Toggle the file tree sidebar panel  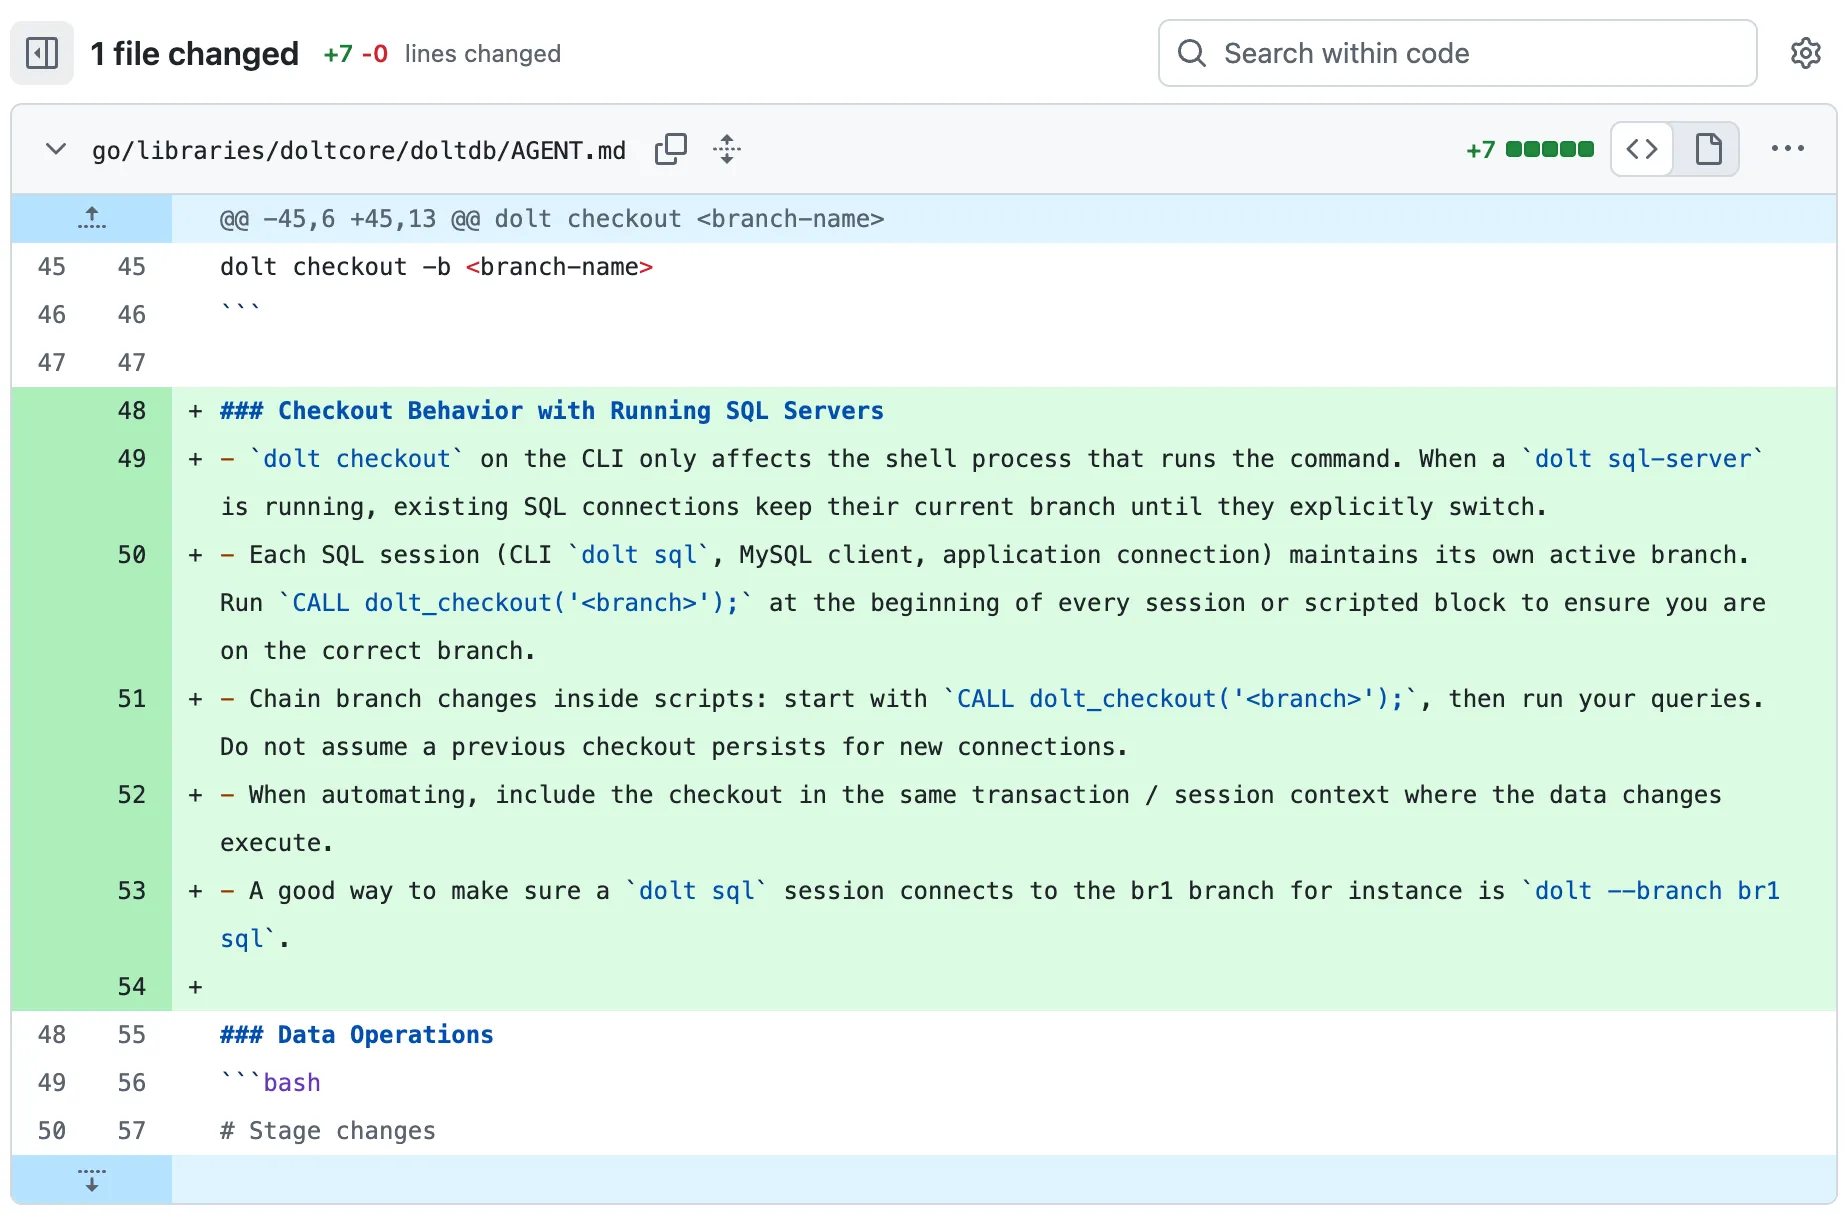42,53
